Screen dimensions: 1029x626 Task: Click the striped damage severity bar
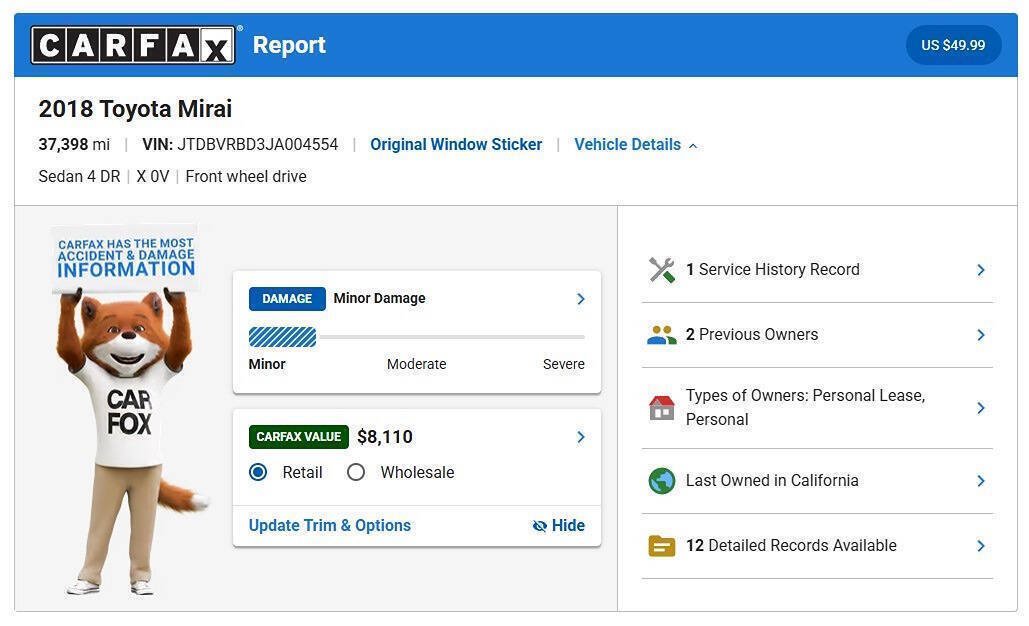[x=282, y=337]
